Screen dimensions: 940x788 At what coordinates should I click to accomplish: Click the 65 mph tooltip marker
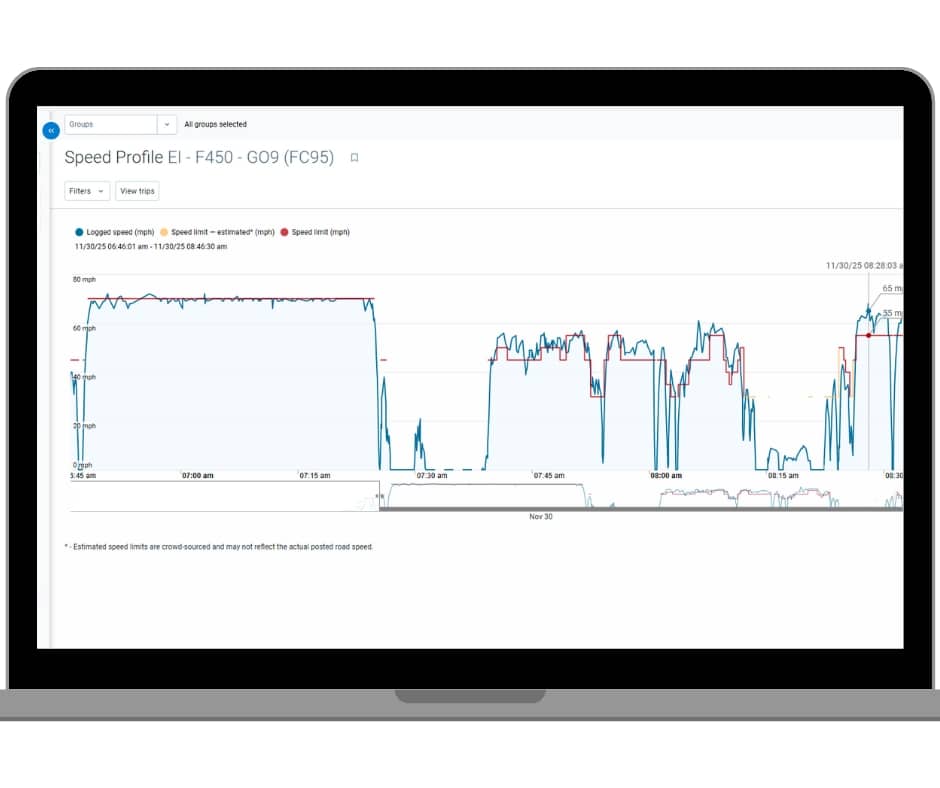[890, 288]
